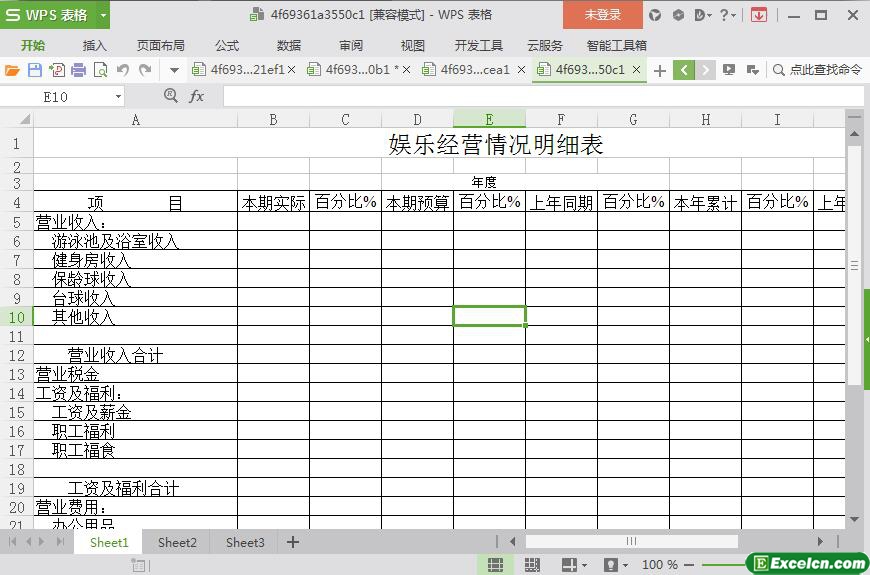Switch to the 插入 ribbon tab

(94, 46)
